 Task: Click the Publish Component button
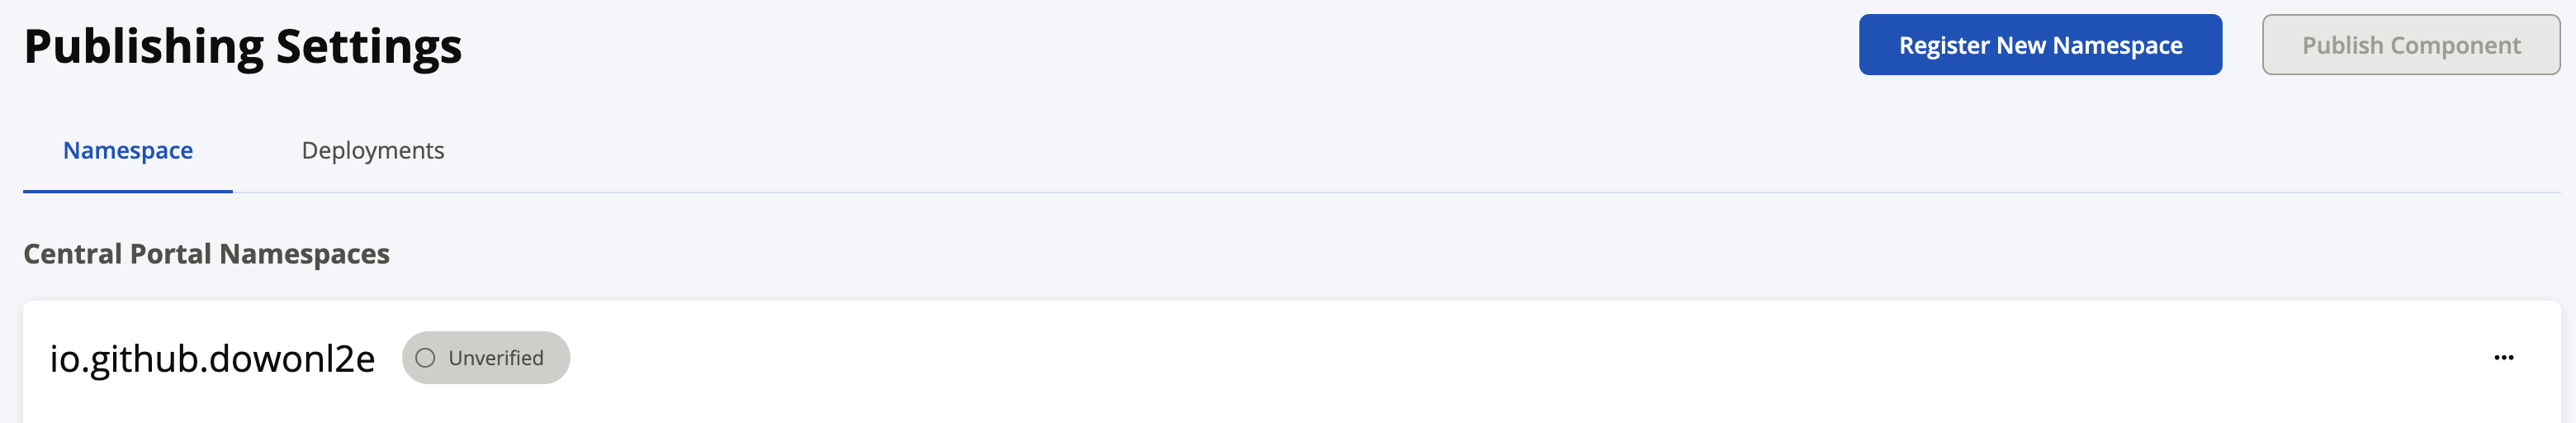coord(2411,45)
